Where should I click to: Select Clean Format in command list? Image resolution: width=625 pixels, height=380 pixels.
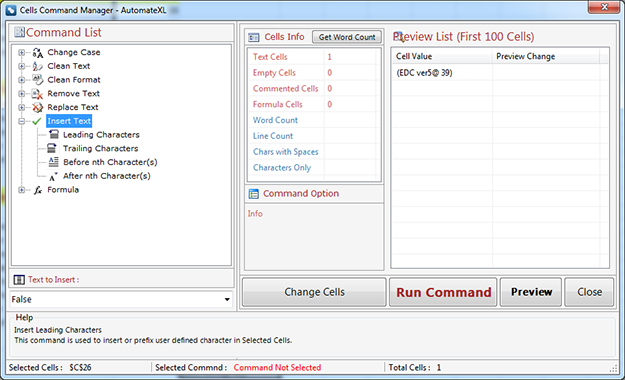coord(74,80)
